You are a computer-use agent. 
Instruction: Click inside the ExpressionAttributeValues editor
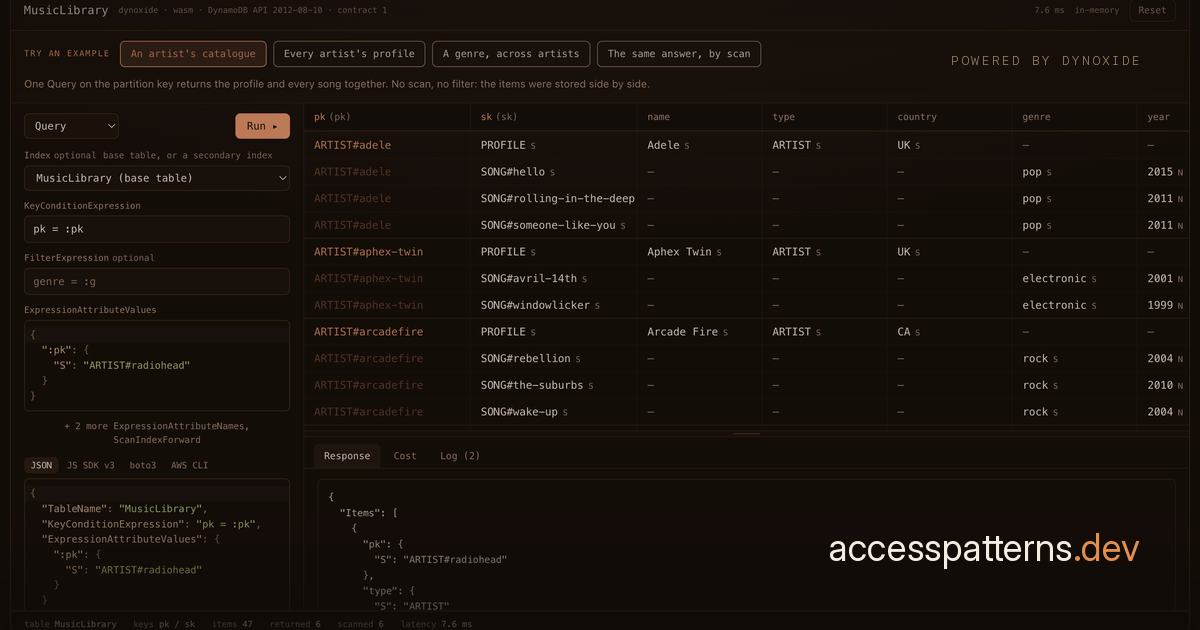157,366
